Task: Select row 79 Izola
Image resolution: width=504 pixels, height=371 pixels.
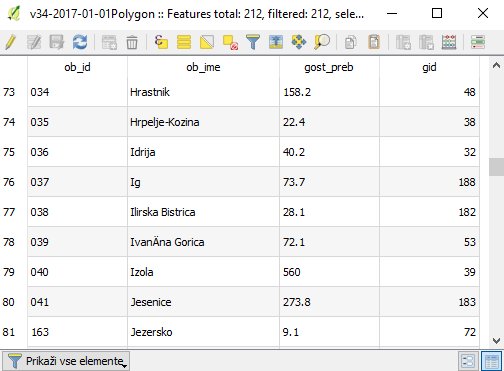Action: tap(240, 272)
